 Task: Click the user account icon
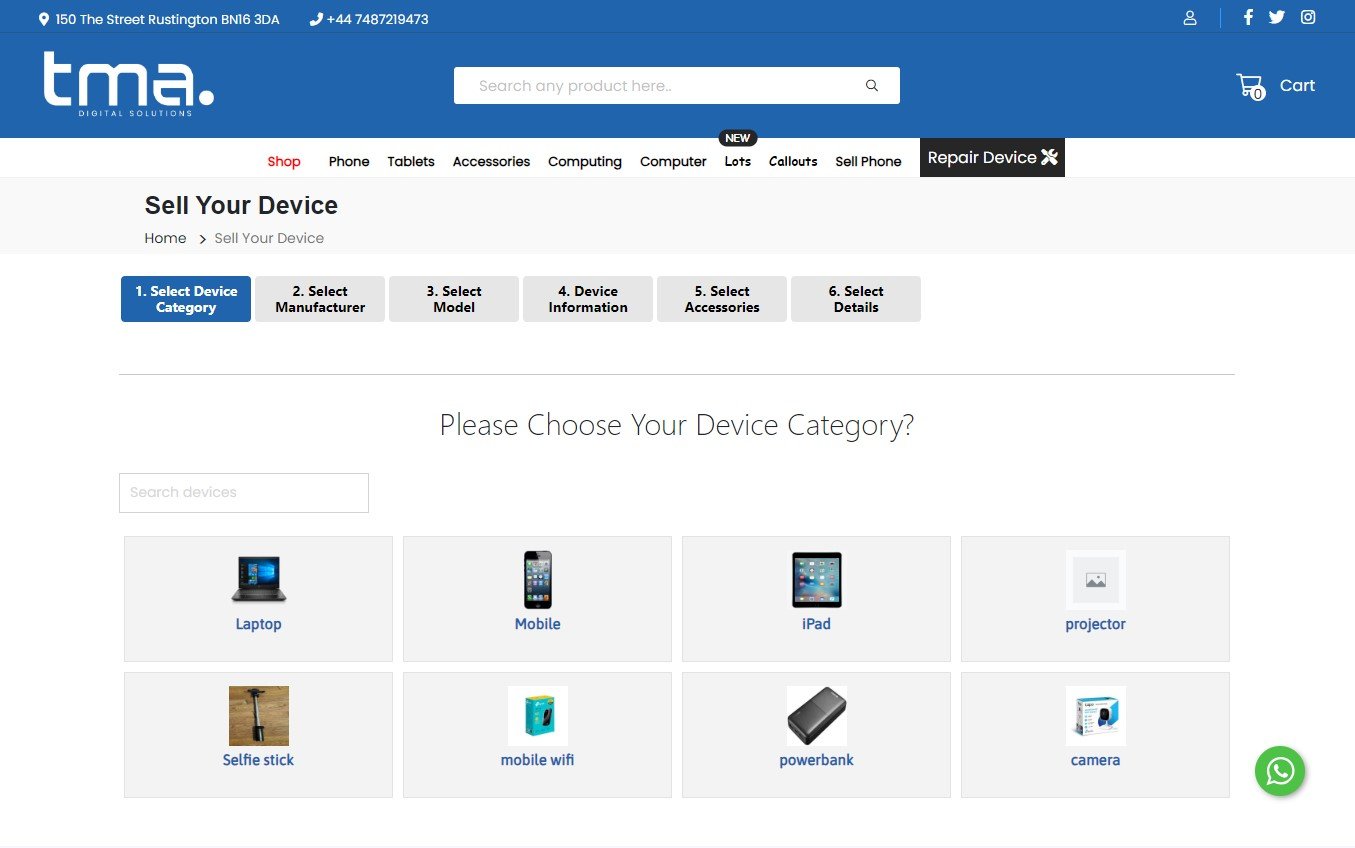[1190, 18]
